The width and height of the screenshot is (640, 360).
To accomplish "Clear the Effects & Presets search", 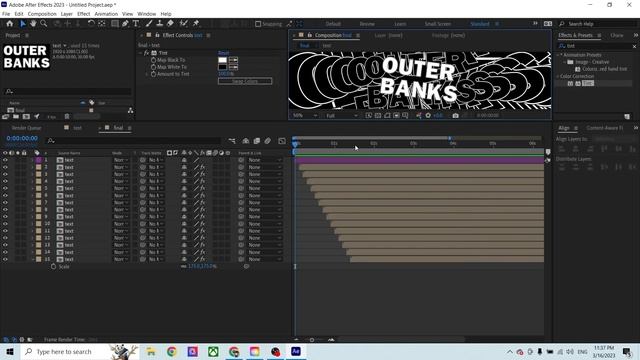I will tap(634, 46).
